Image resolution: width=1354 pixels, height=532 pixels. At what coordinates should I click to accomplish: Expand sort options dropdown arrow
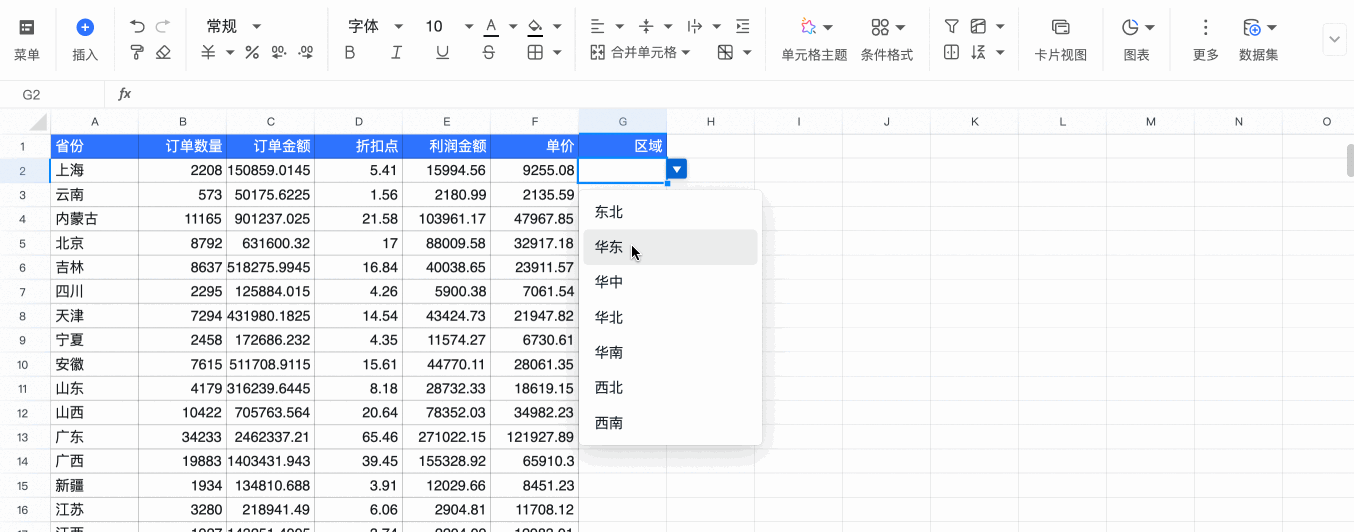[x=1000, y=52]
